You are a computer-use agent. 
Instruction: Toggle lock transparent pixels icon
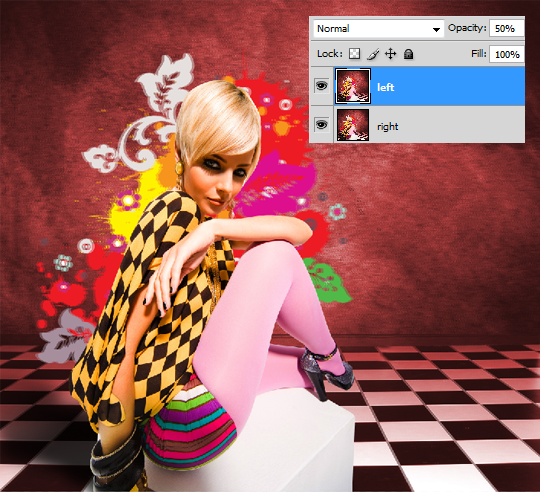[x=354, y=54]
